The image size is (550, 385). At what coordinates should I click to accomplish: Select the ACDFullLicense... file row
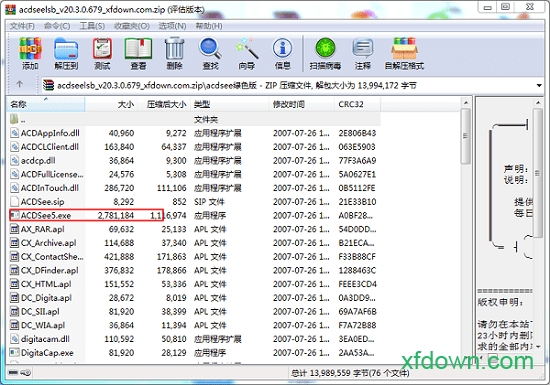tap(193, 174)
